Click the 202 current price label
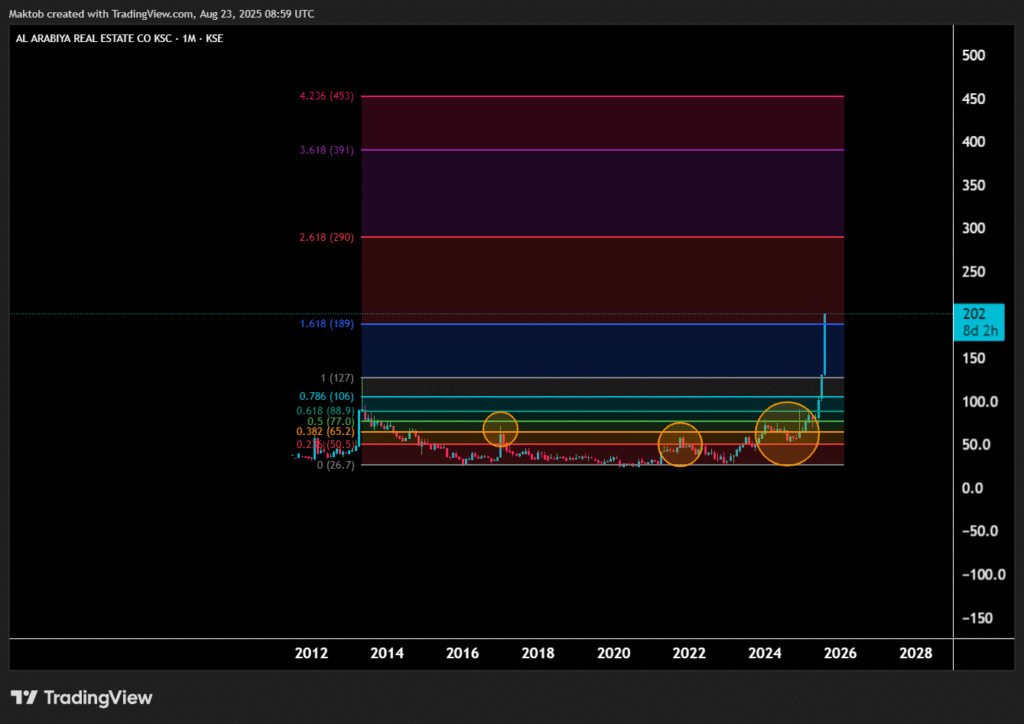The image size is (1024, 724). (972, 312)
